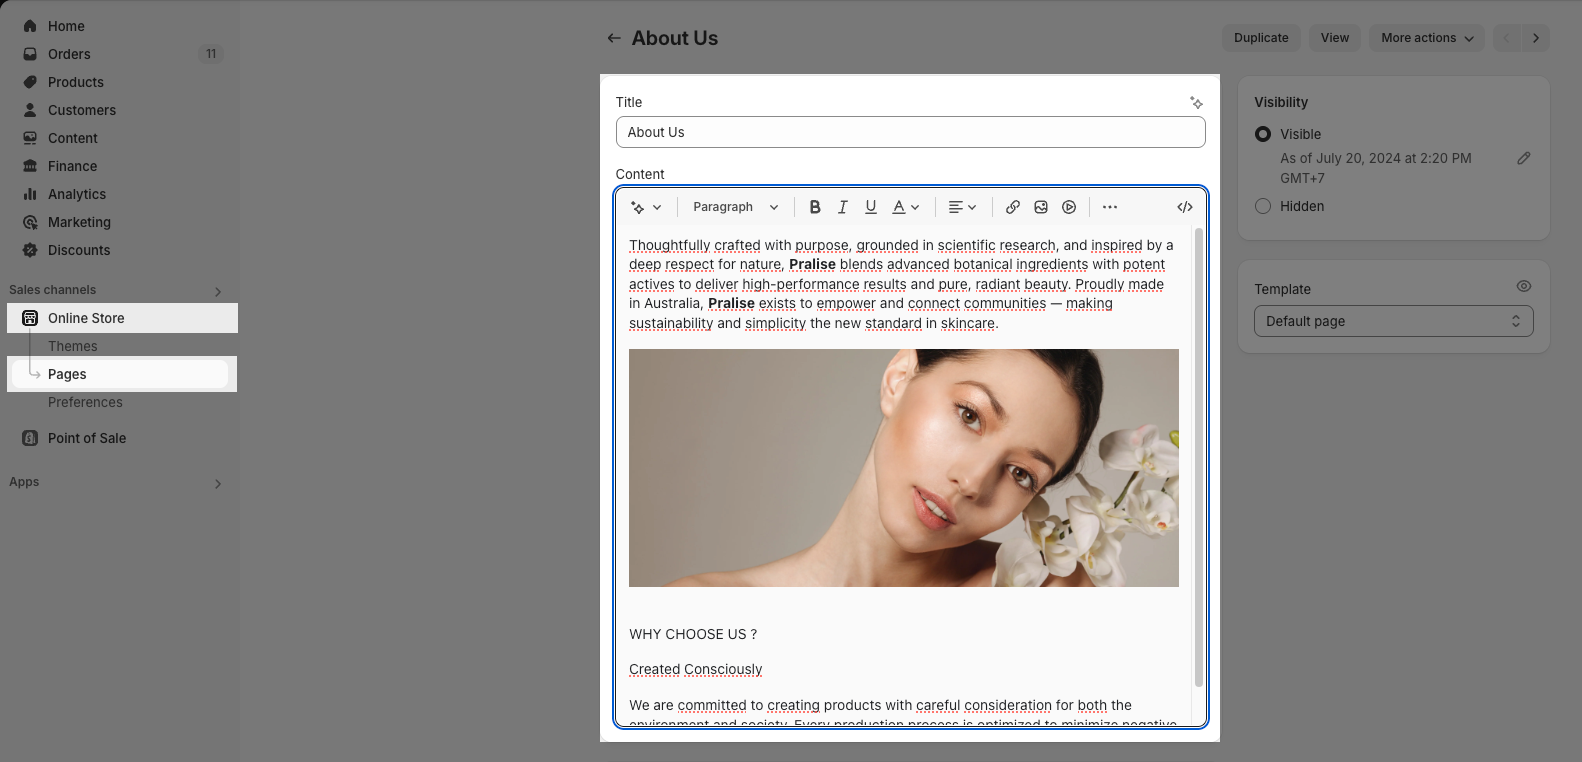Go to Products in sidebar
Image resolution: width=1582 pixels, height=762 pixels.
pyautogui.click(x=76, y=82)
